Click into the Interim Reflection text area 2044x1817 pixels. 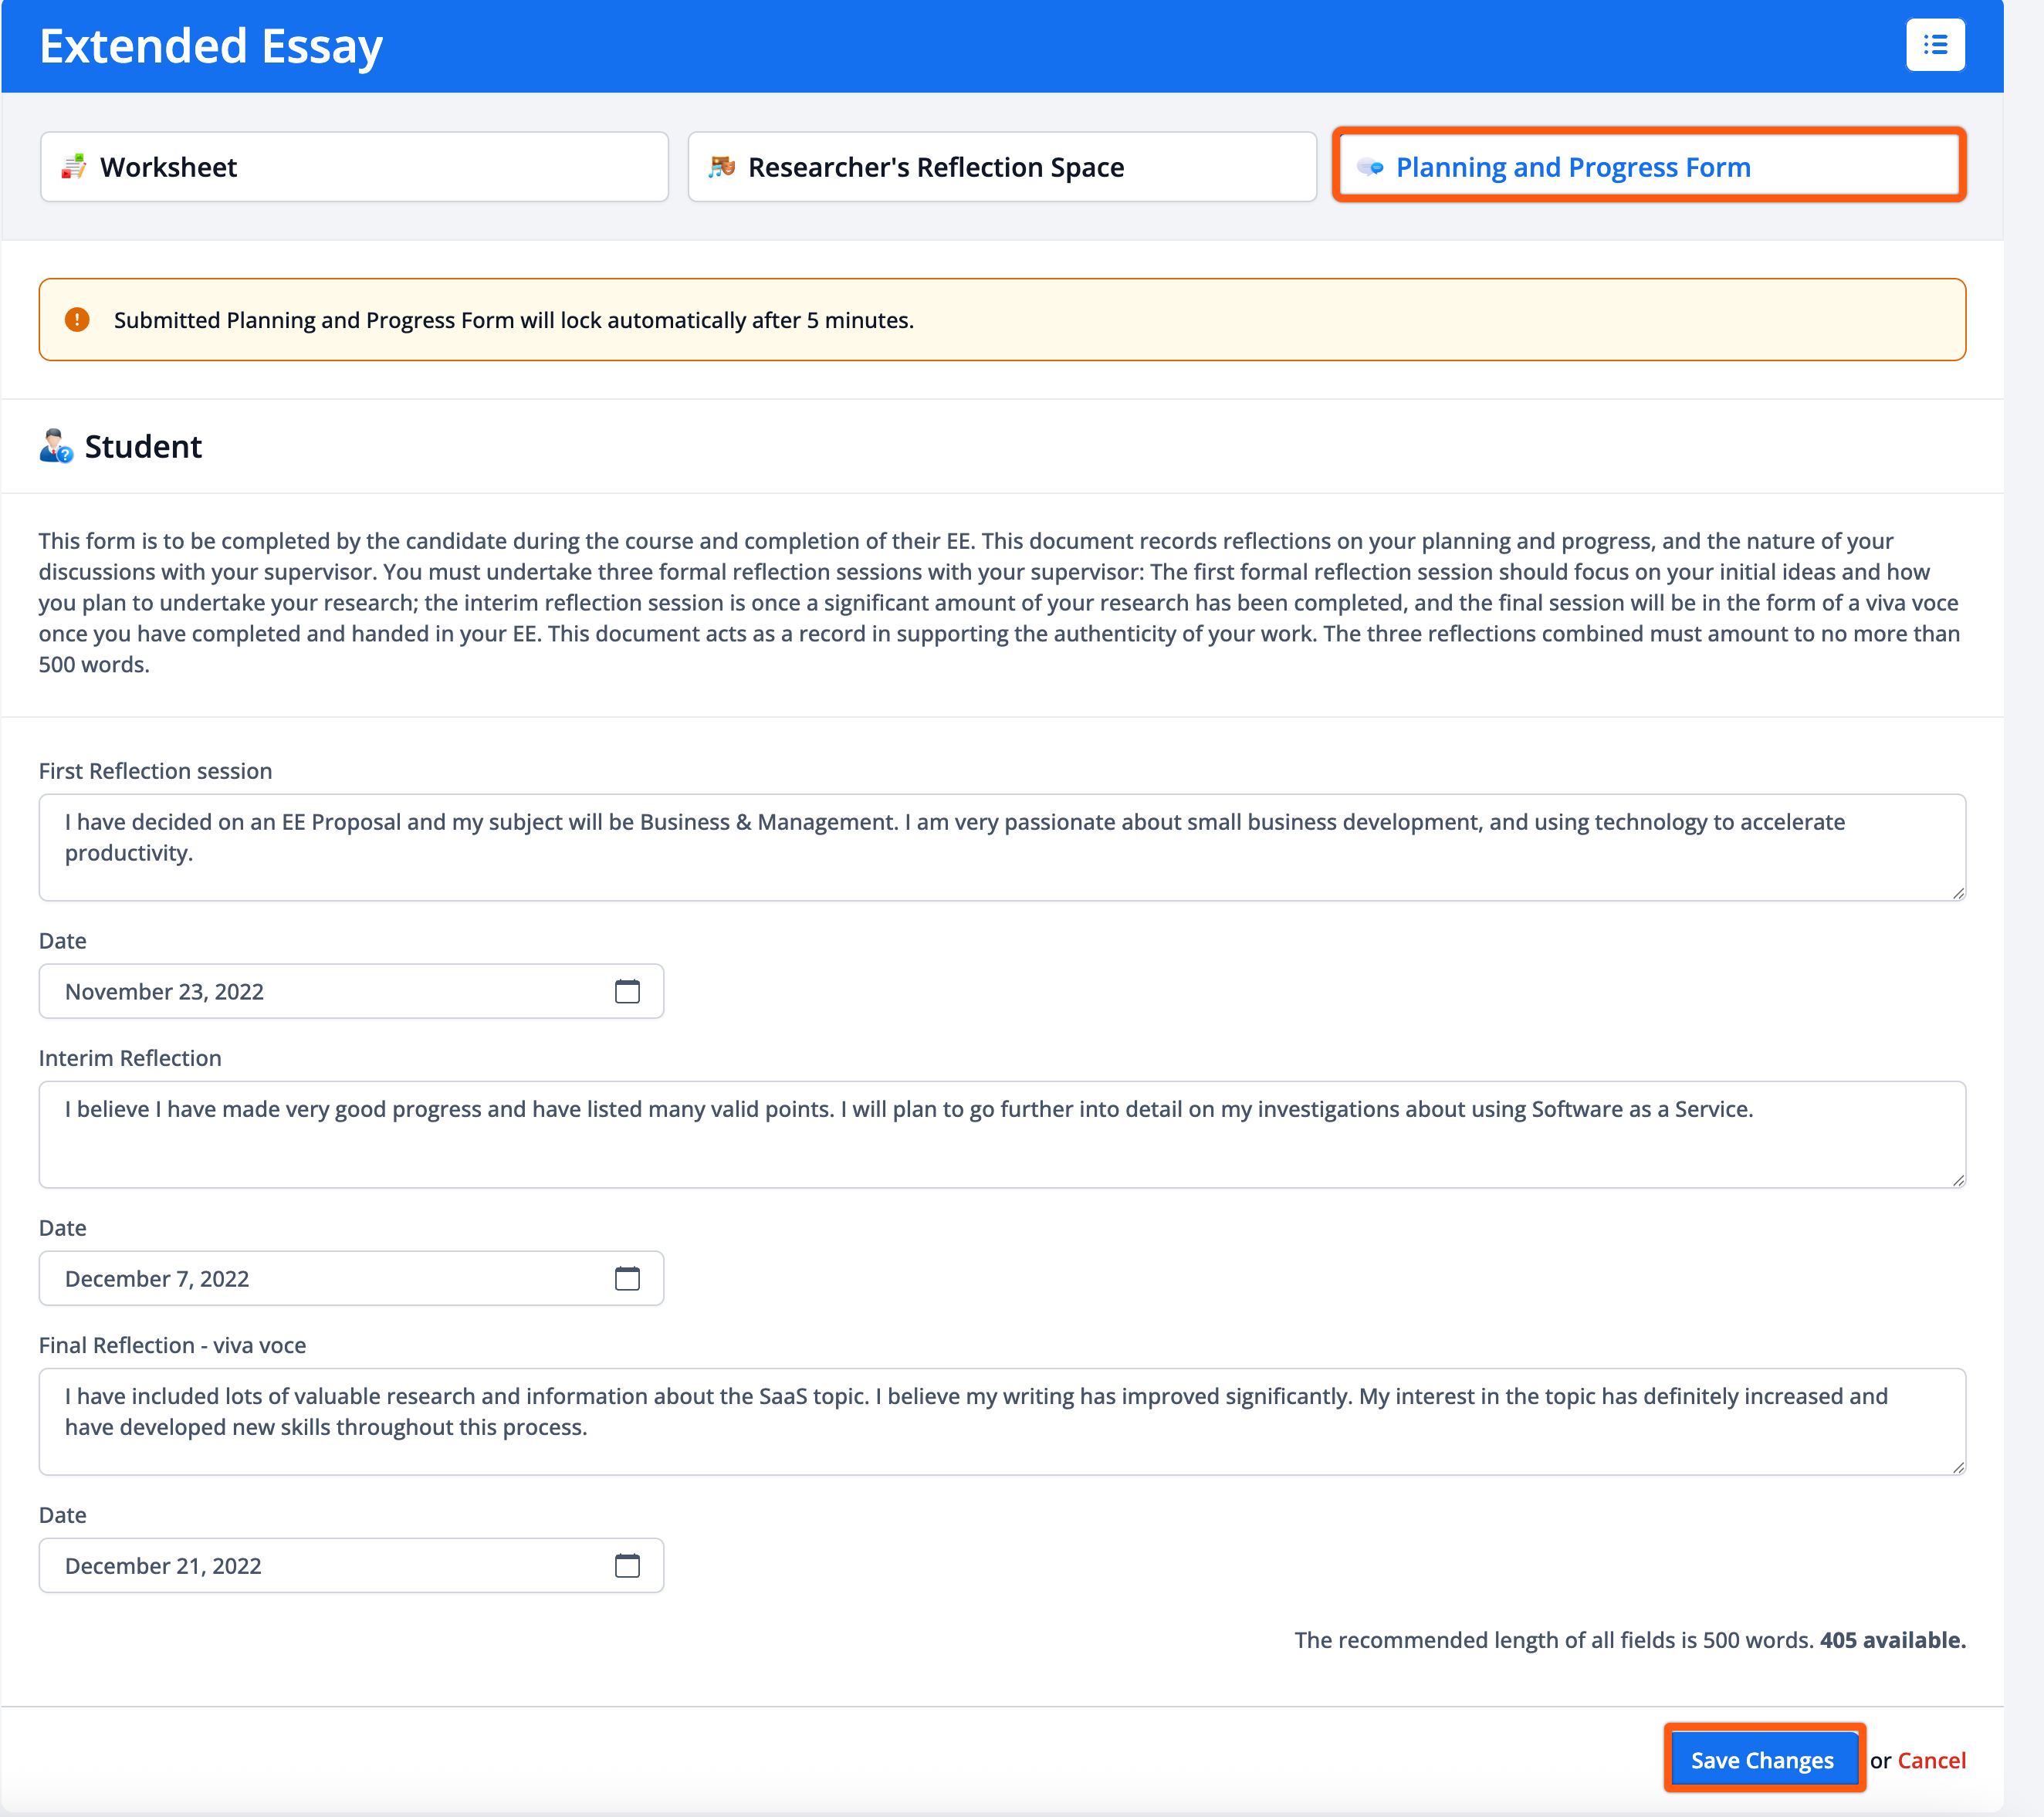point(1001,1134)
